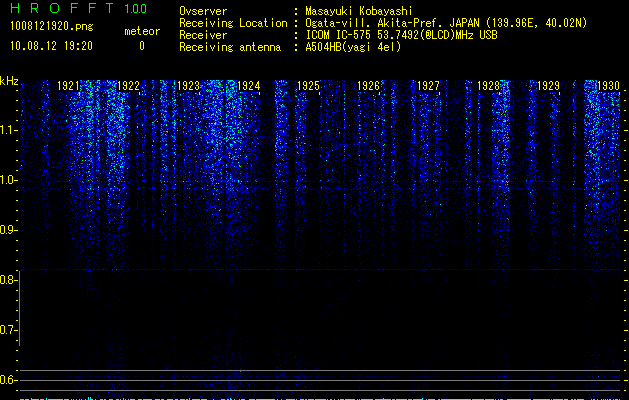The width and height of the screenshot is (629, 400).
Task: Click the 1927 time marker
Action: [428, 86]
